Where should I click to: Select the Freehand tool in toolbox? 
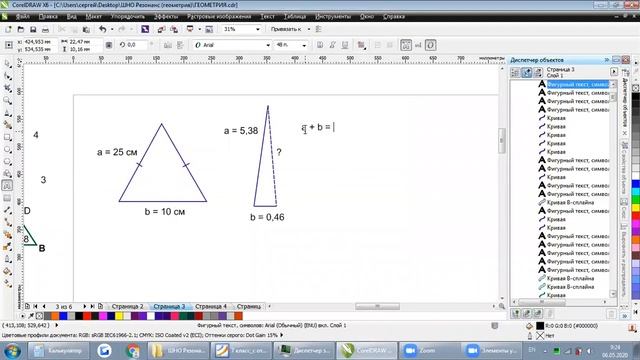point(7,113)
